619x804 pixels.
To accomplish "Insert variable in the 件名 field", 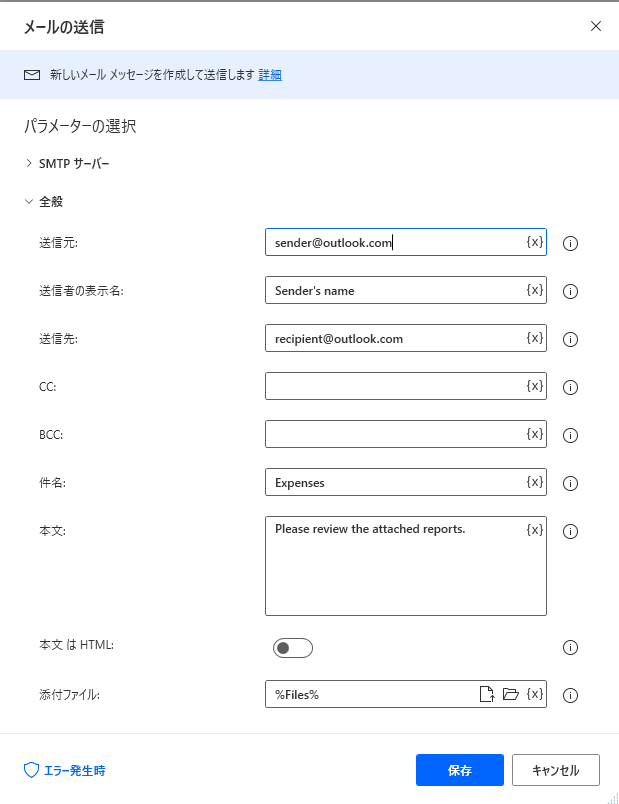I will click(x=534, y=482).
